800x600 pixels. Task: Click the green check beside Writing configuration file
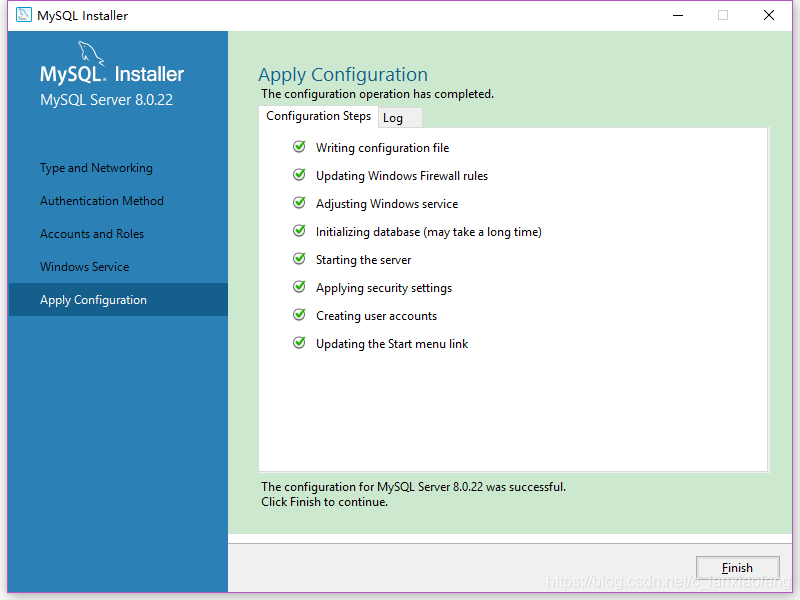pyautogui.click(x=299, y=147)
